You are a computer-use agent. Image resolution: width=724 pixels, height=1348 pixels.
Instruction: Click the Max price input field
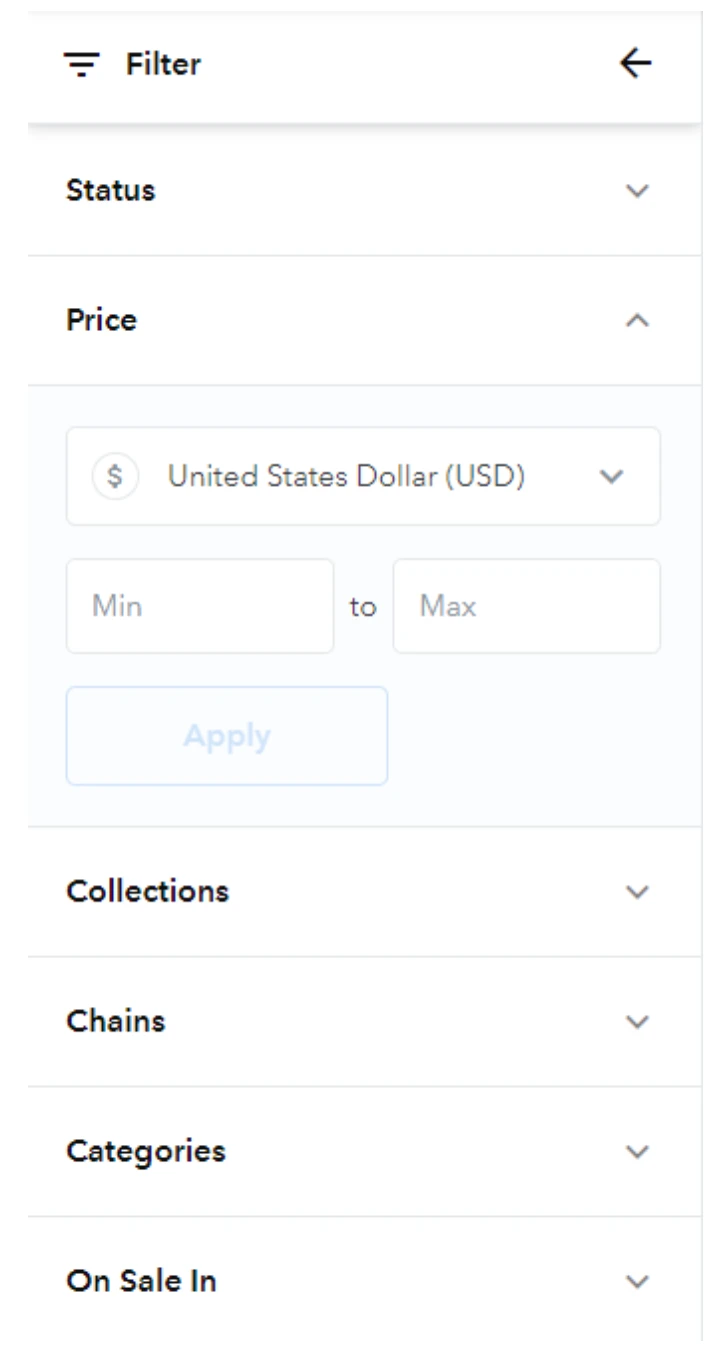pos(527,606)
